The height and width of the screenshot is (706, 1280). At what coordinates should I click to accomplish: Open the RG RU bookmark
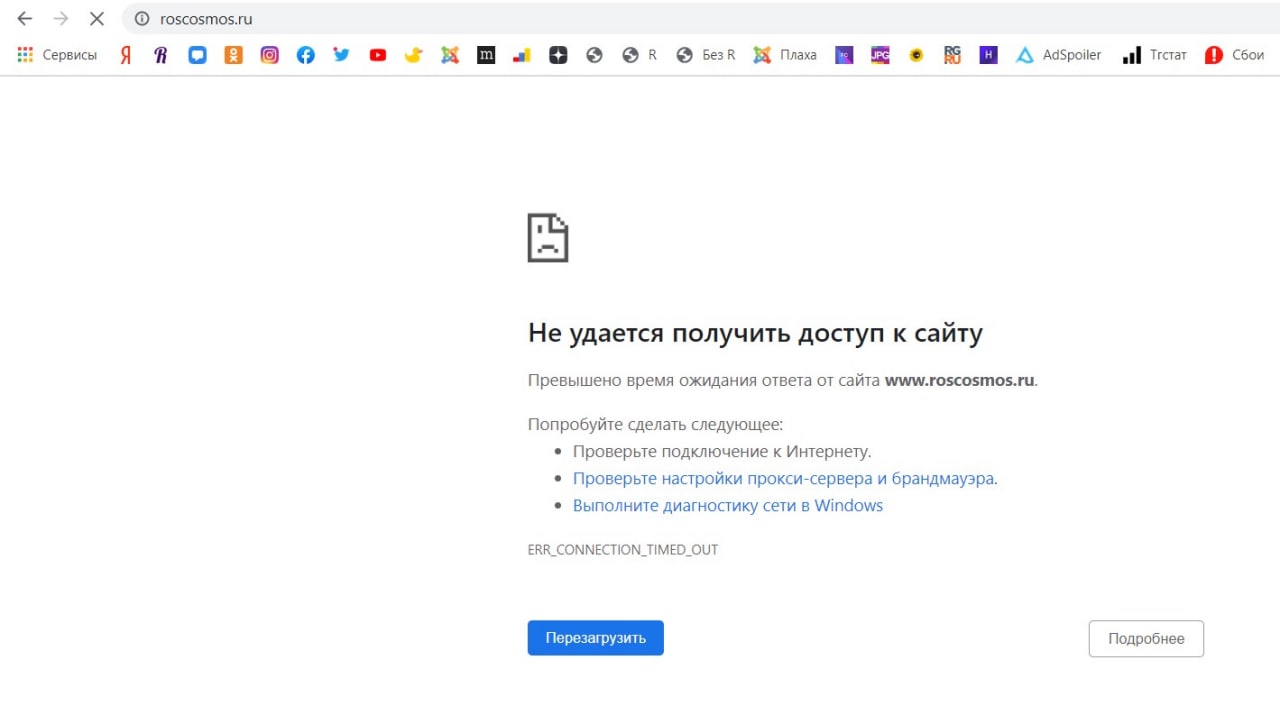pyautogui.click(x=952, y=55)
